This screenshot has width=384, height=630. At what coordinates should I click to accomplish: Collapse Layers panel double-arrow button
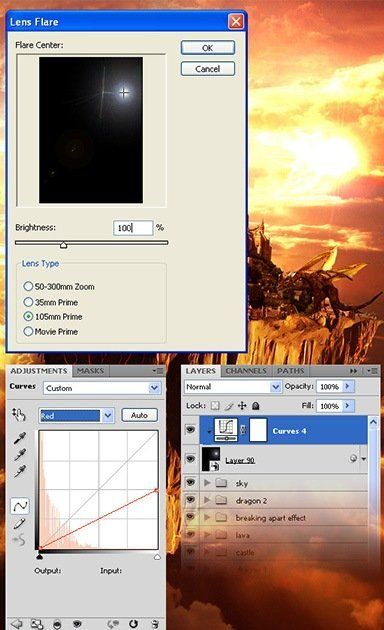pyautogui.click(x=354, y=371)
